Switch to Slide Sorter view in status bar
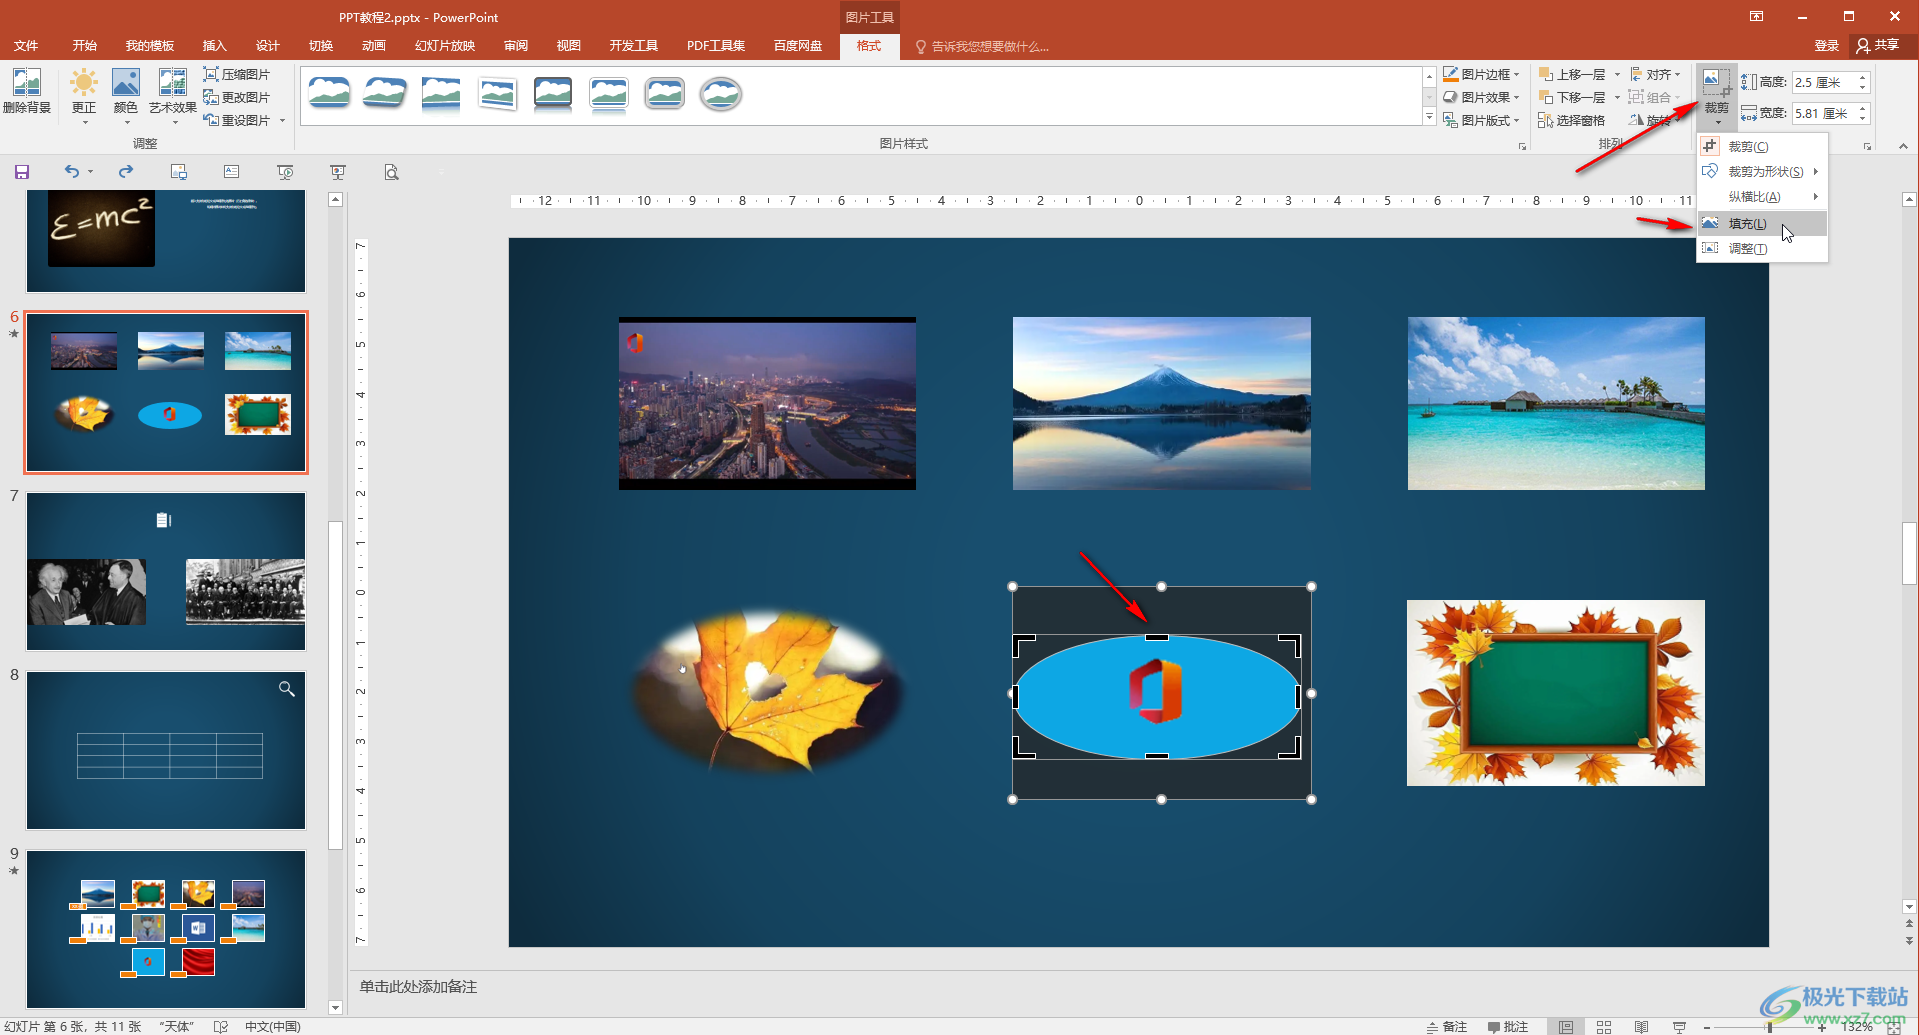1919x1035 pixels. [x=1604, y=1027]
